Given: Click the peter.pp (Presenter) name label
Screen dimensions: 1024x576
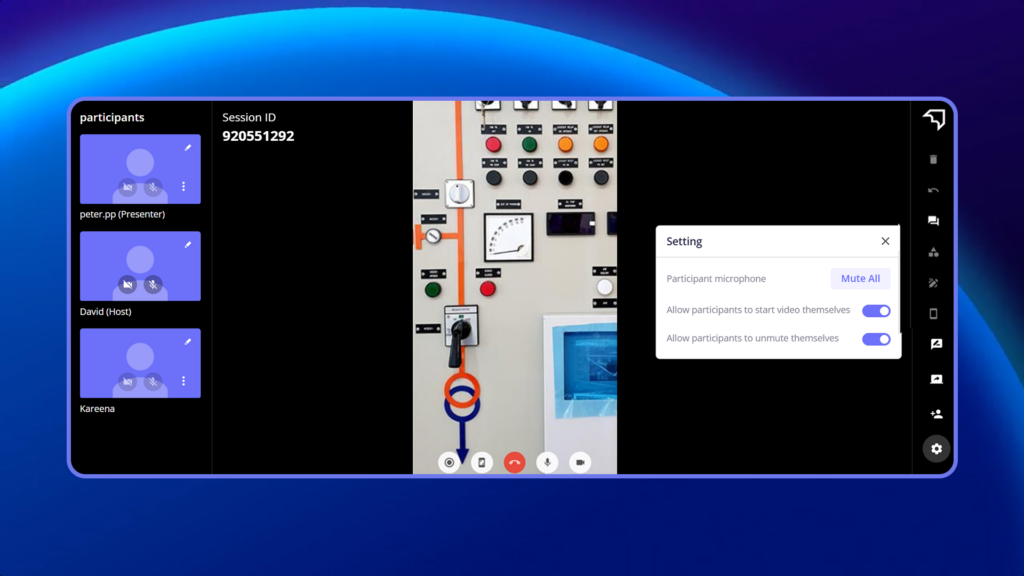Looking at the screenshot, I should 122,214.
